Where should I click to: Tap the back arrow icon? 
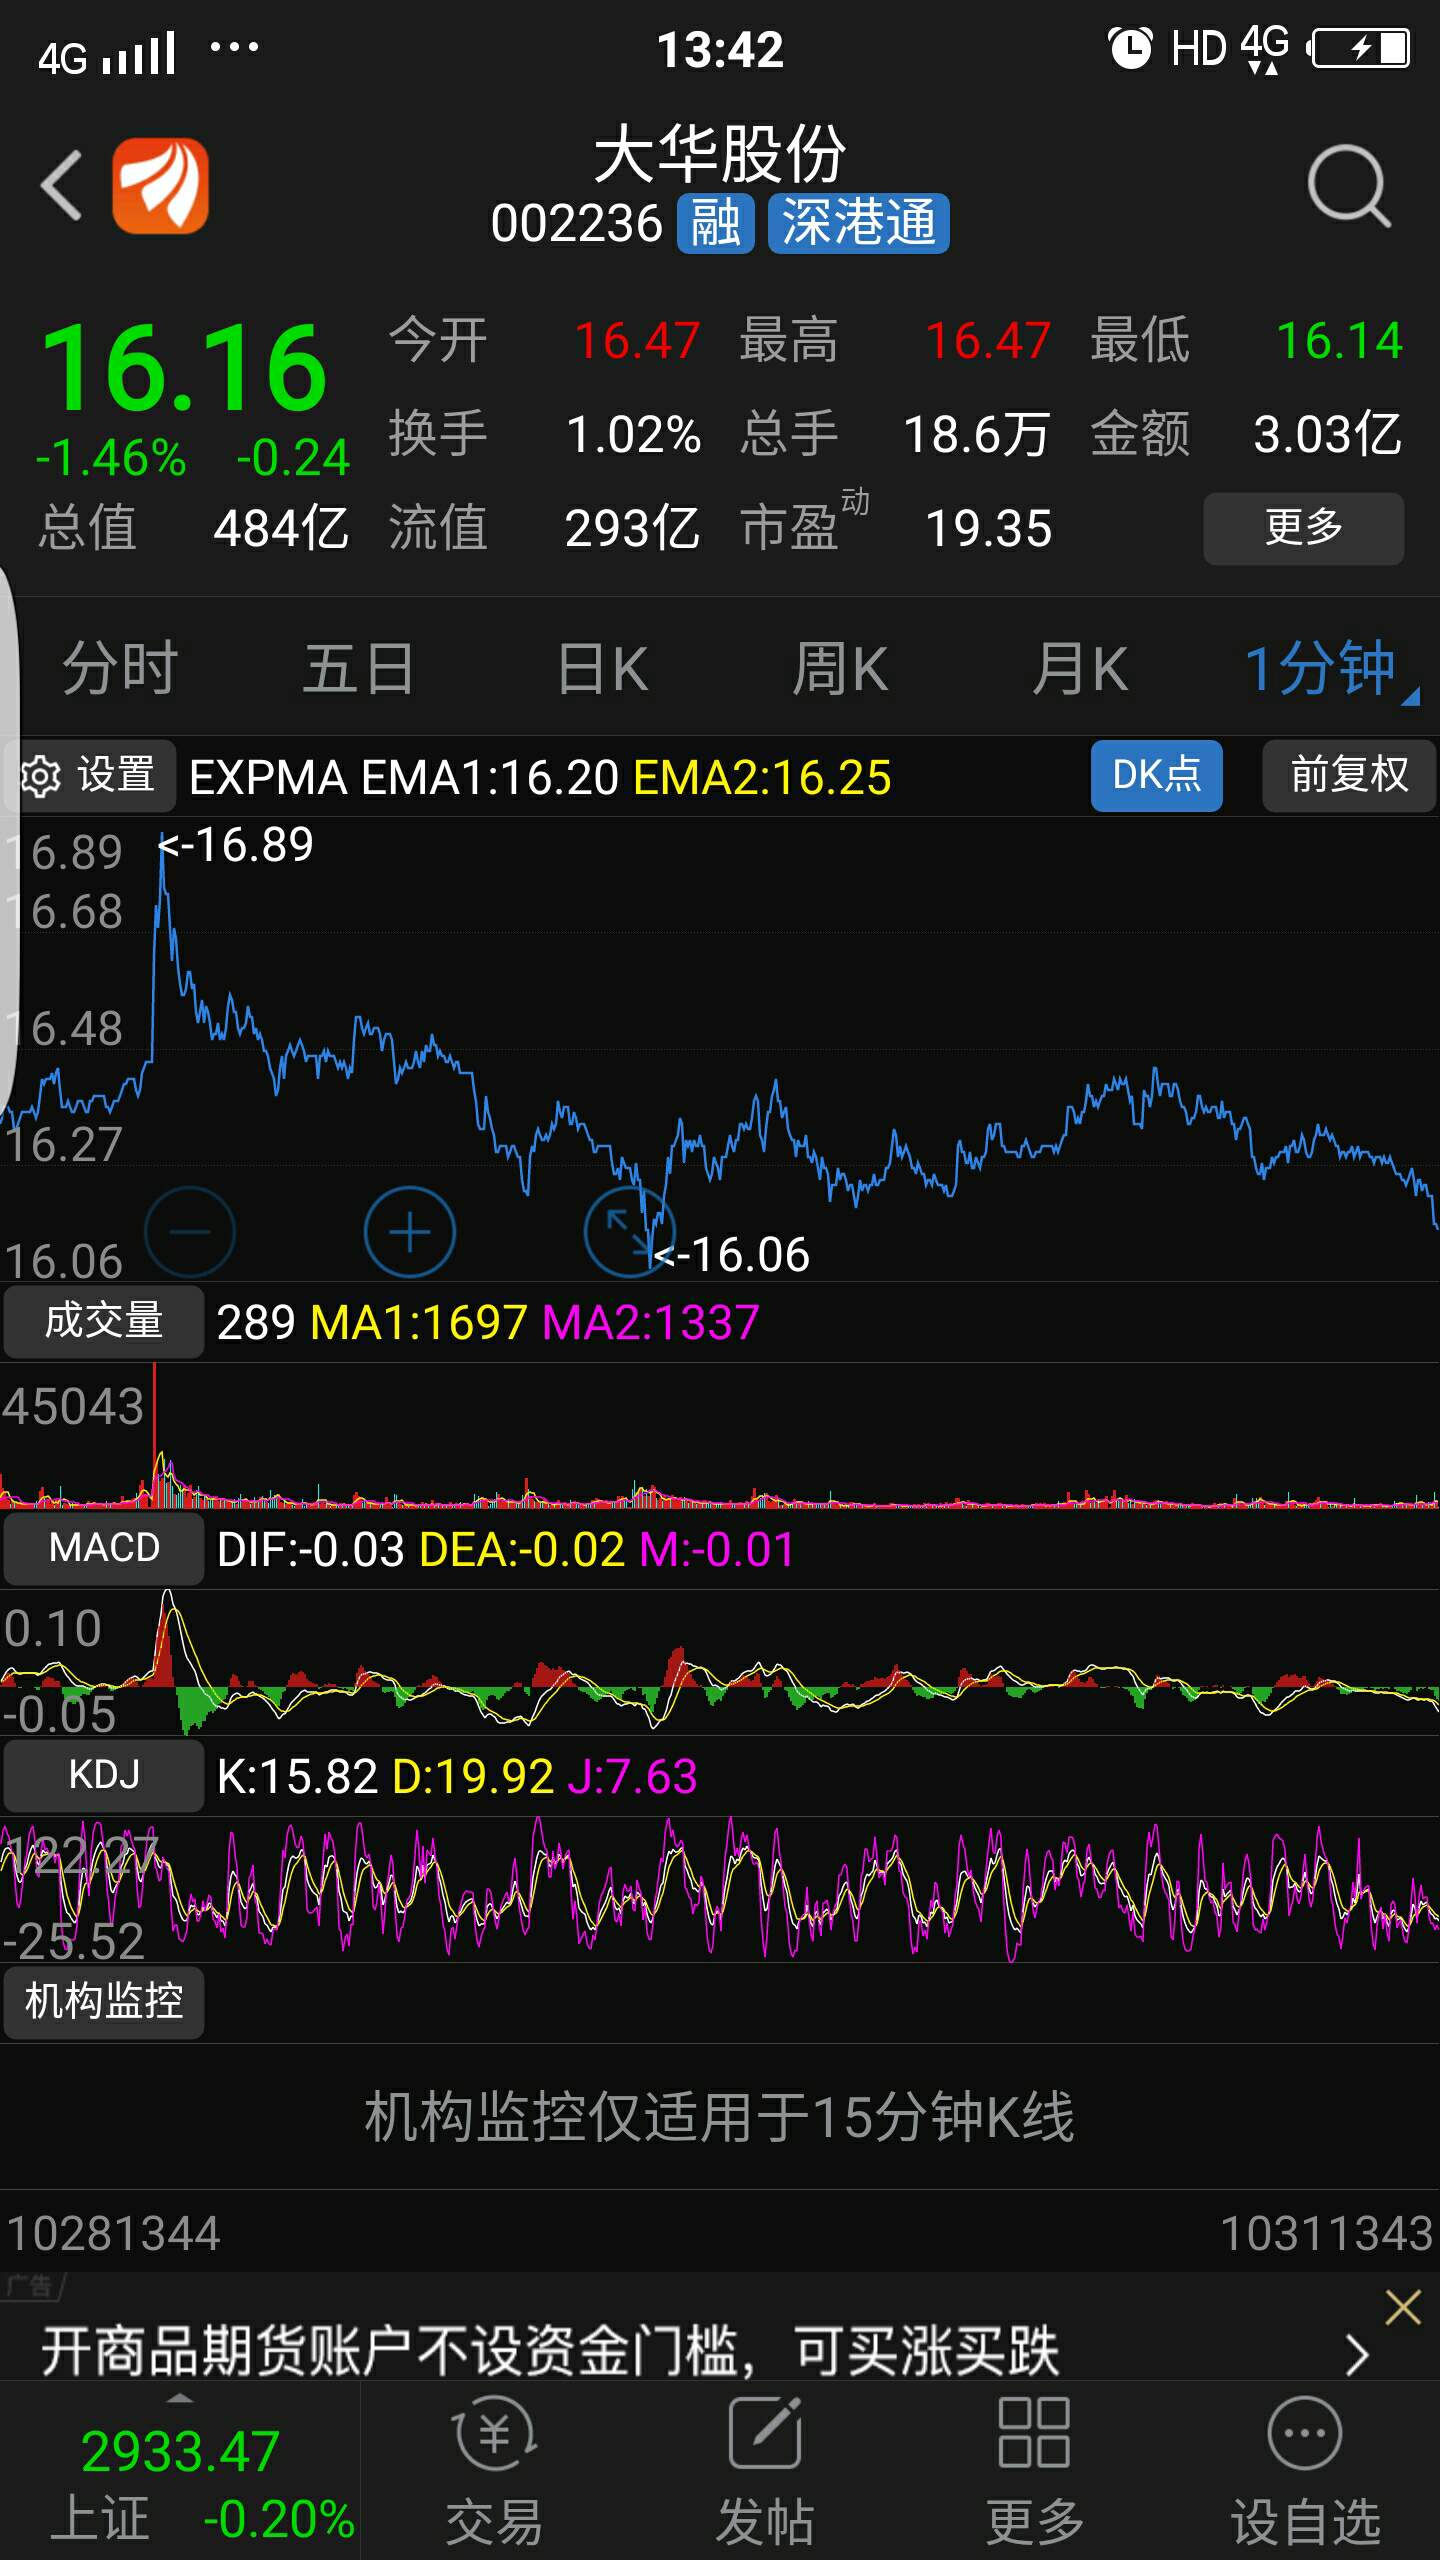click(61, 185)
